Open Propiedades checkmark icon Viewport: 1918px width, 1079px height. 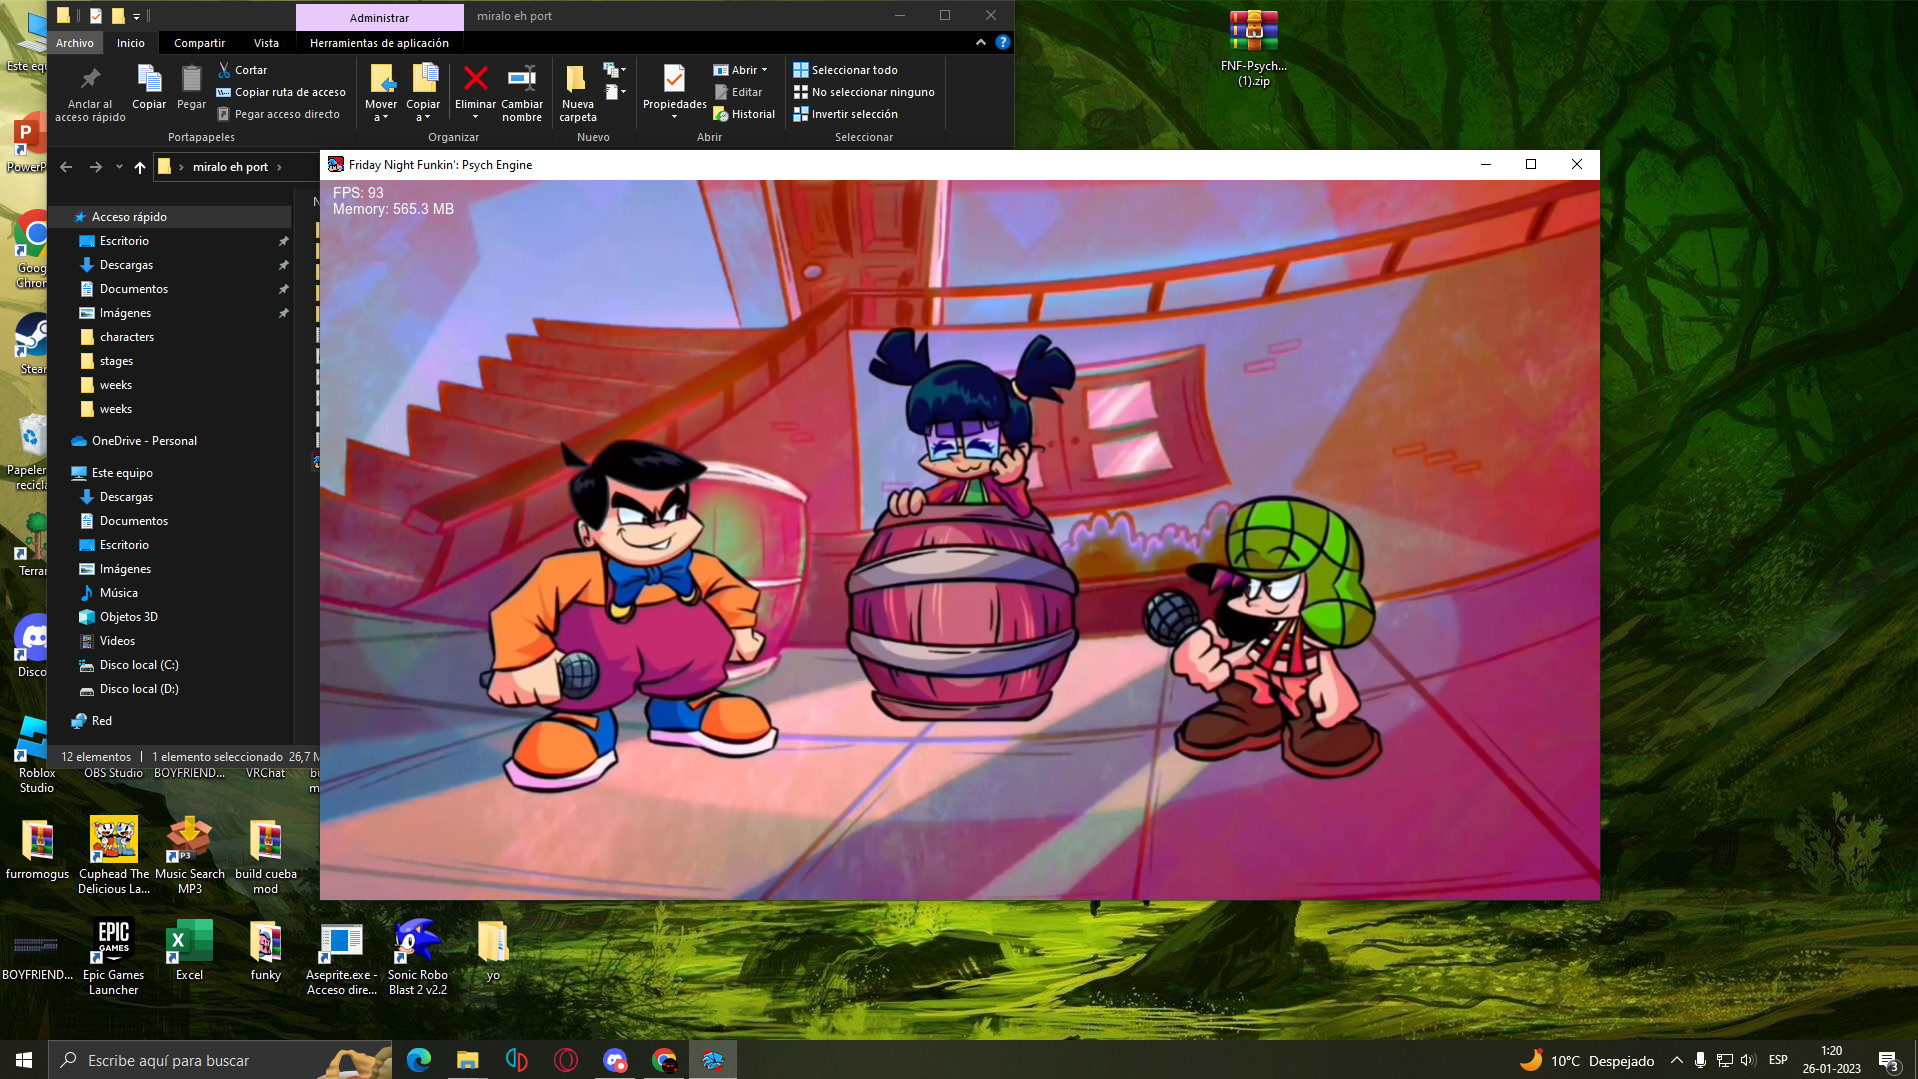[674, 78]
